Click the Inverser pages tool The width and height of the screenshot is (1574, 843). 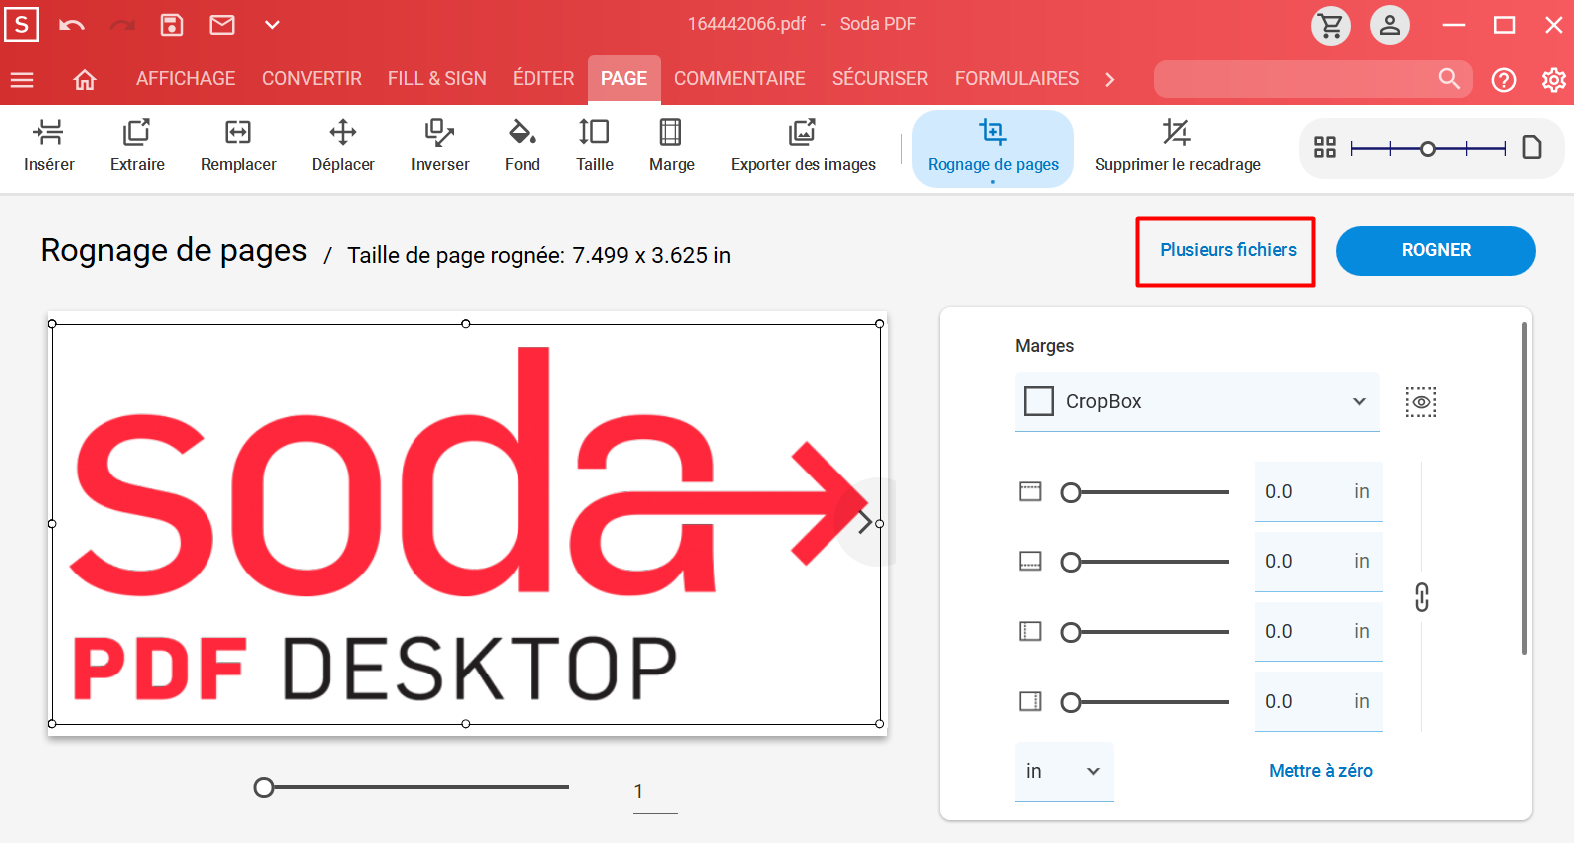440,146
